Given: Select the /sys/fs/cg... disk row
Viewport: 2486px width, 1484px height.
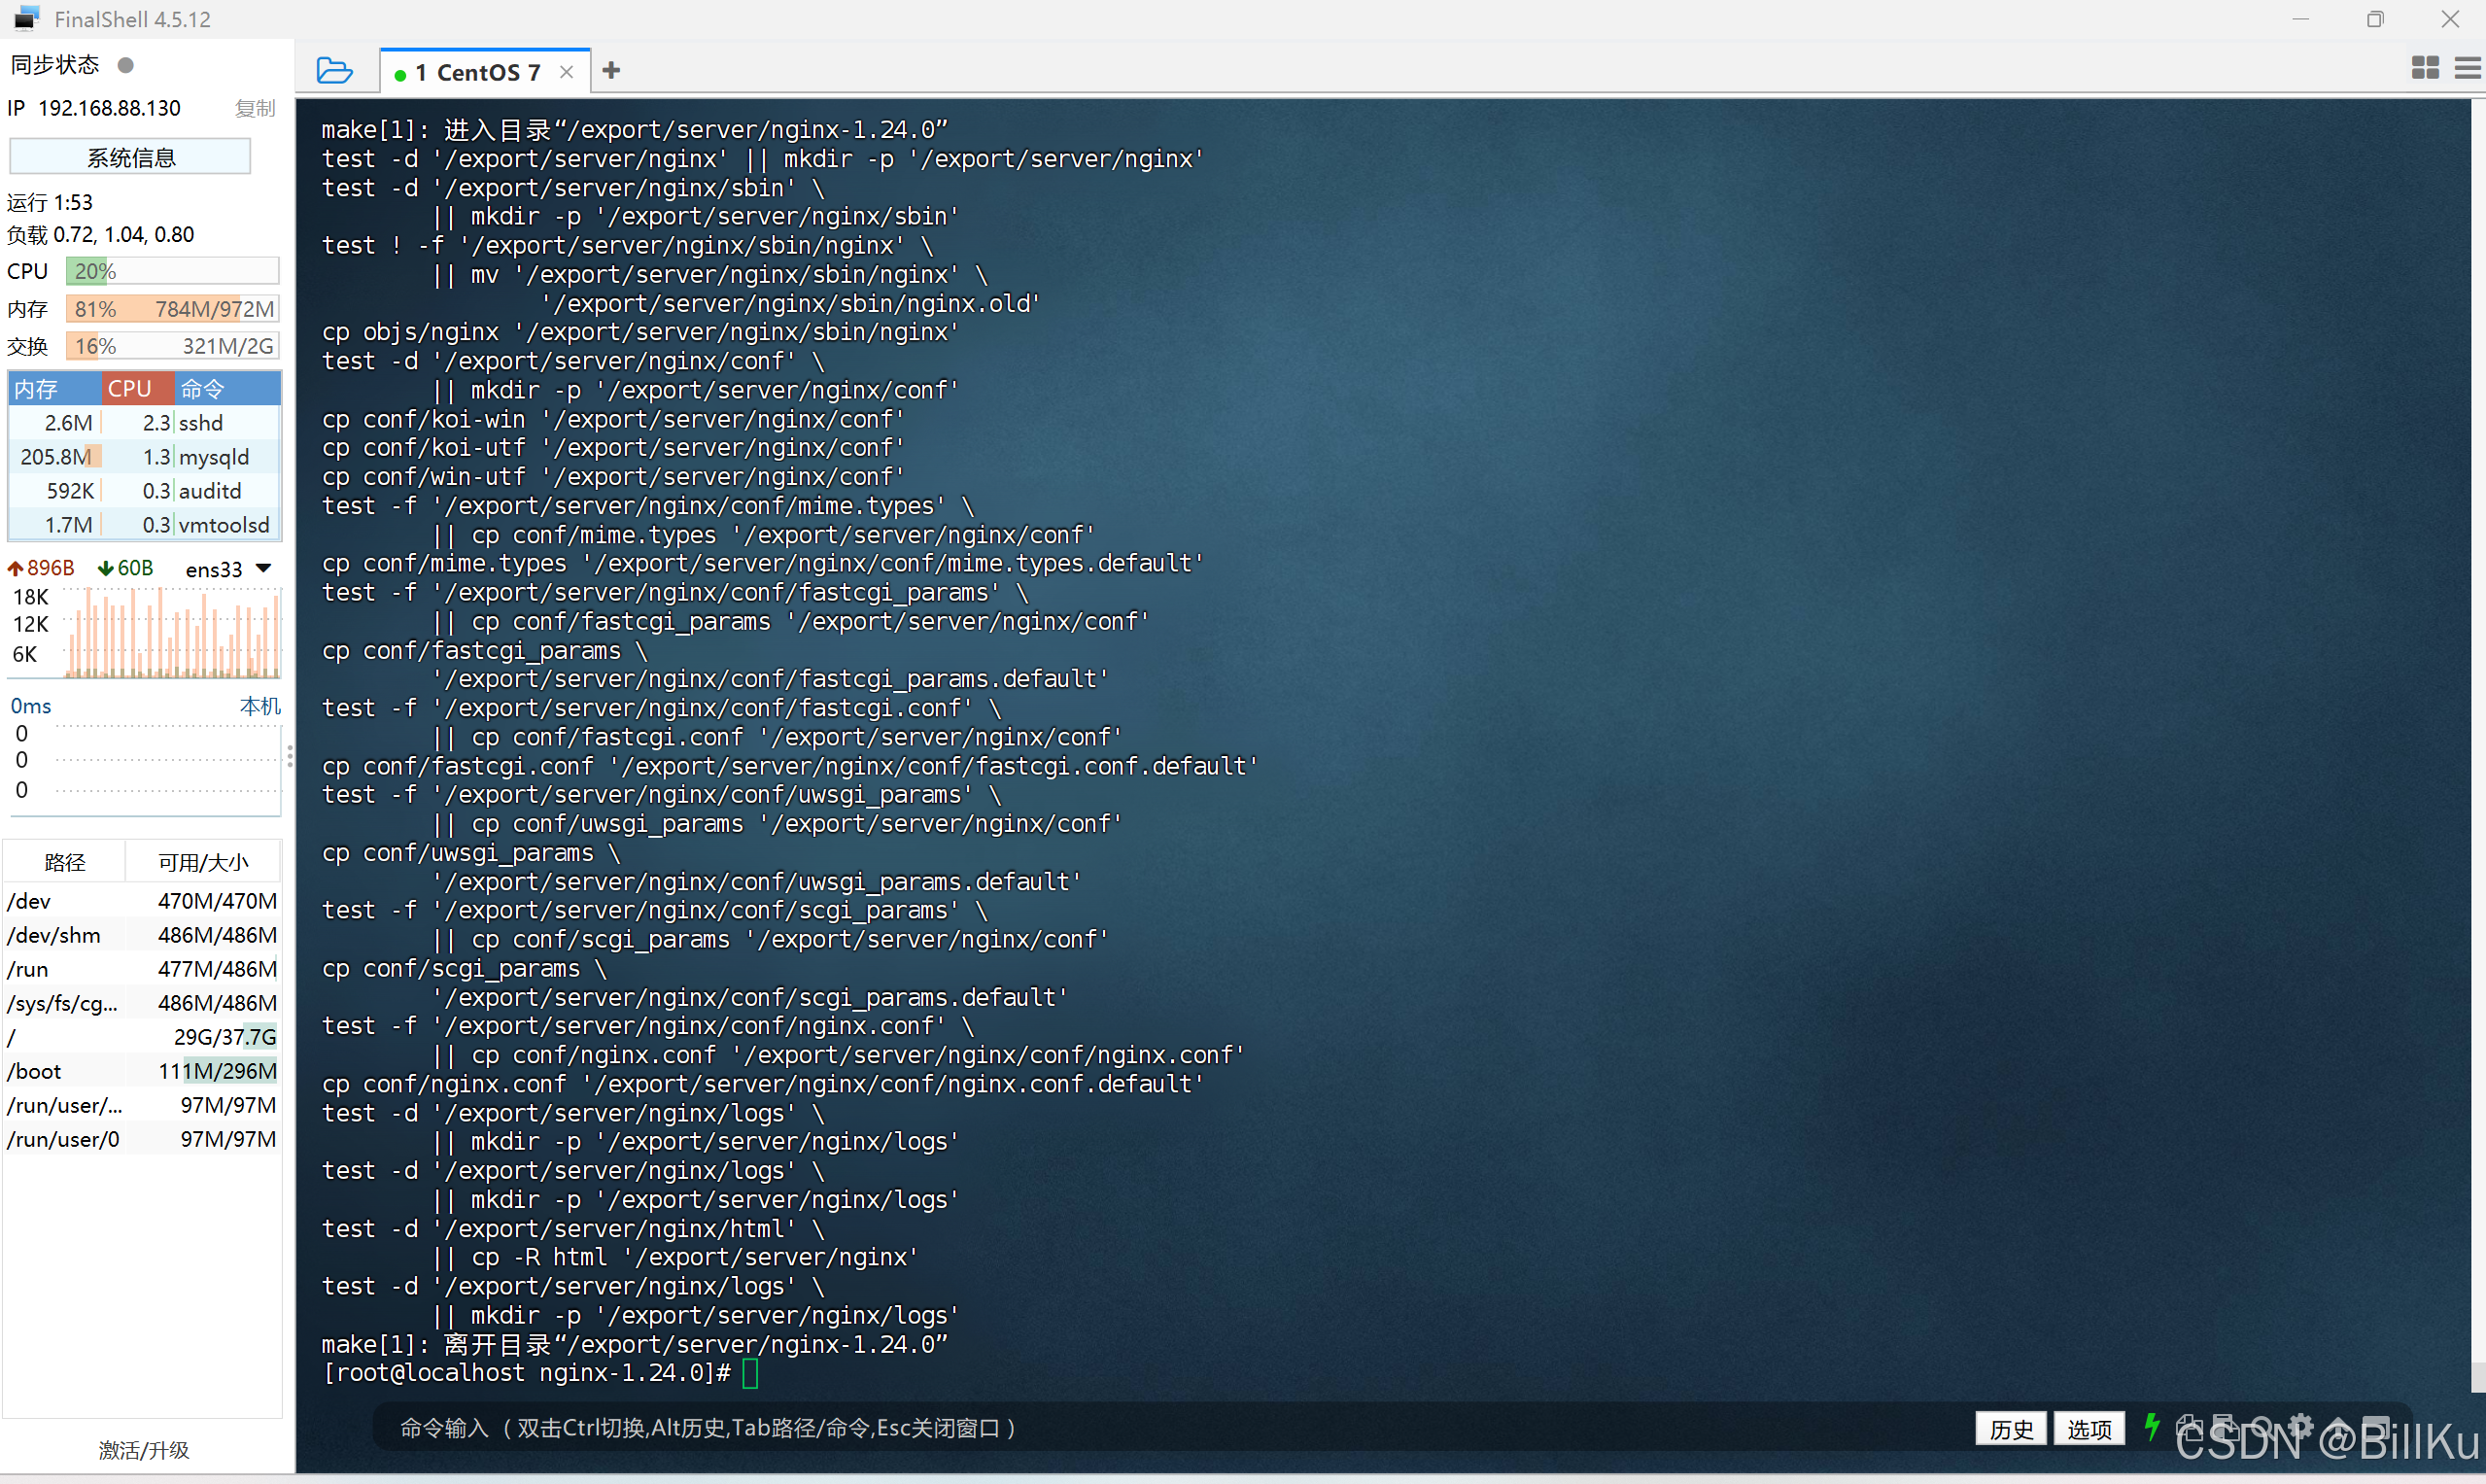Looking at the screenshot, I should coord(142,1003).
